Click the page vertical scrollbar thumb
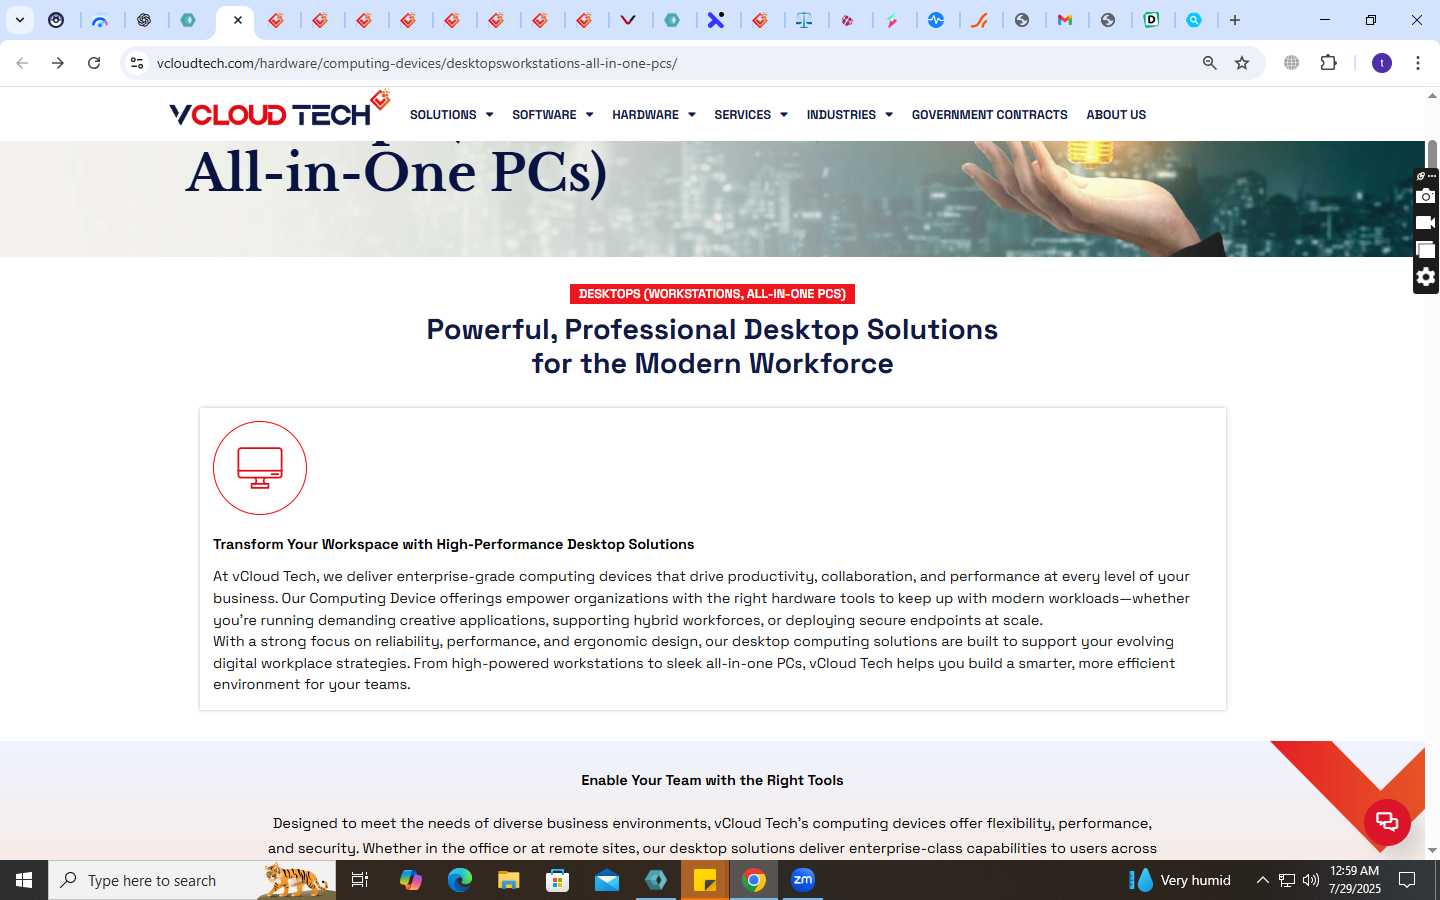 point(1432,154)
